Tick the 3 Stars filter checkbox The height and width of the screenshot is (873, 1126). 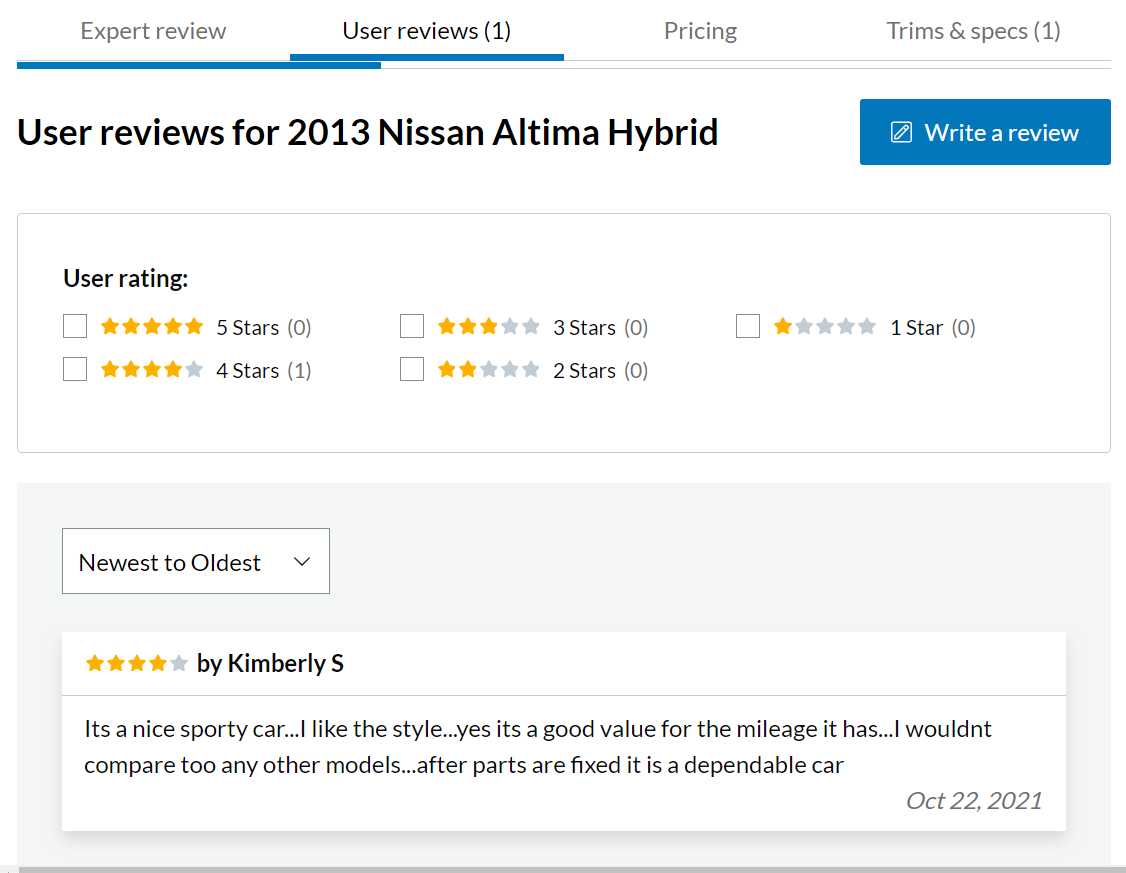pos(412,327)
